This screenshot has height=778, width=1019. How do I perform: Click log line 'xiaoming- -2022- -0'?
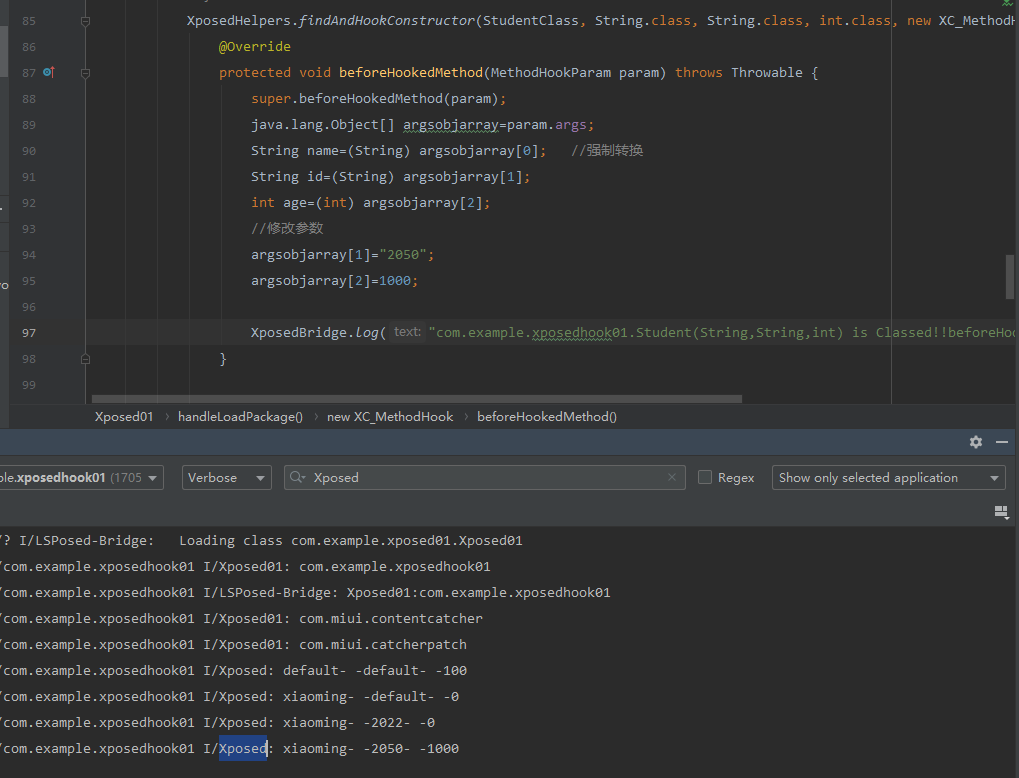(x=359, y=723)
